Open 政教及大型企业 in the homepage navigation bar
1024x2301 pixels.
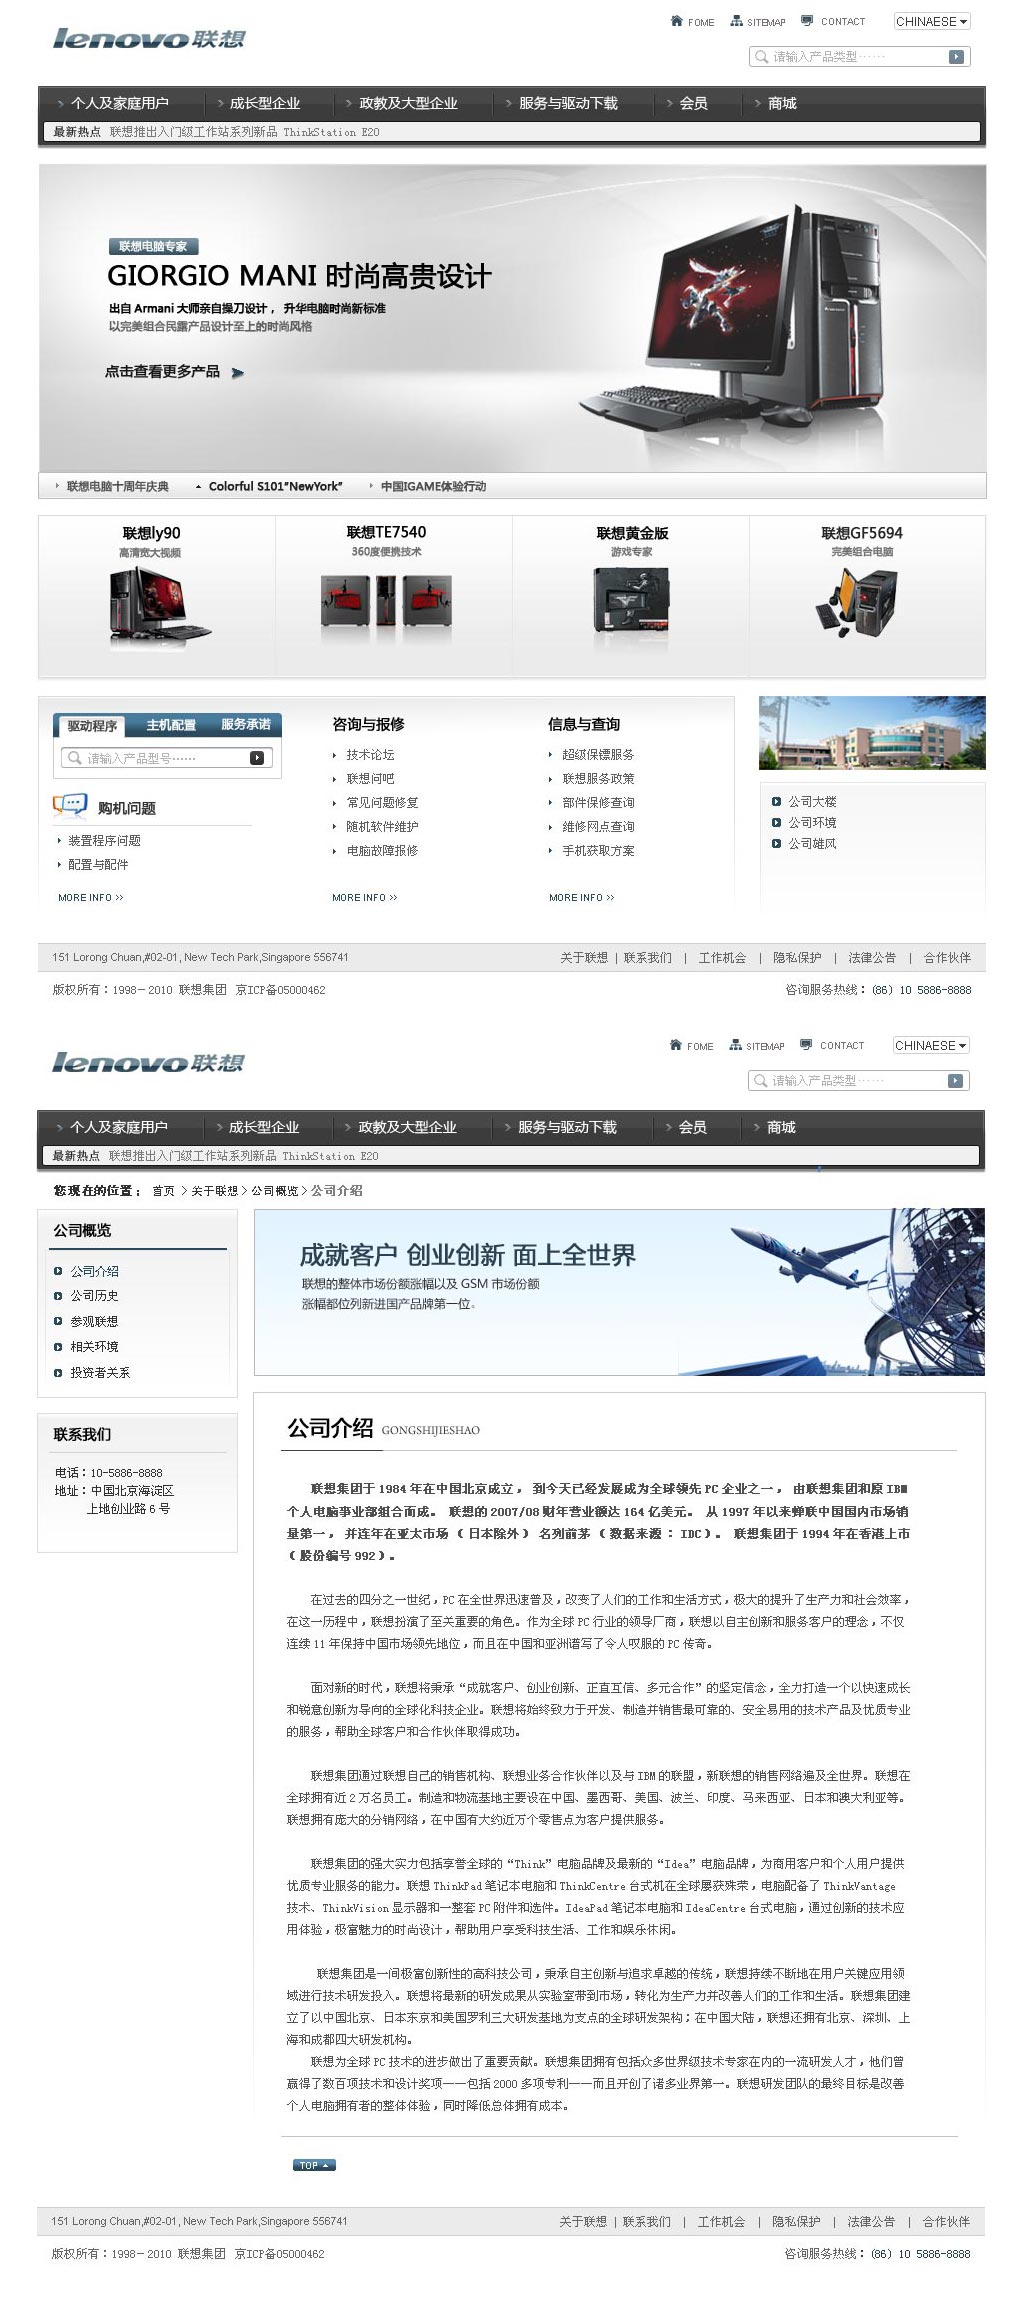pyautogui.click(x=408, y=103)
